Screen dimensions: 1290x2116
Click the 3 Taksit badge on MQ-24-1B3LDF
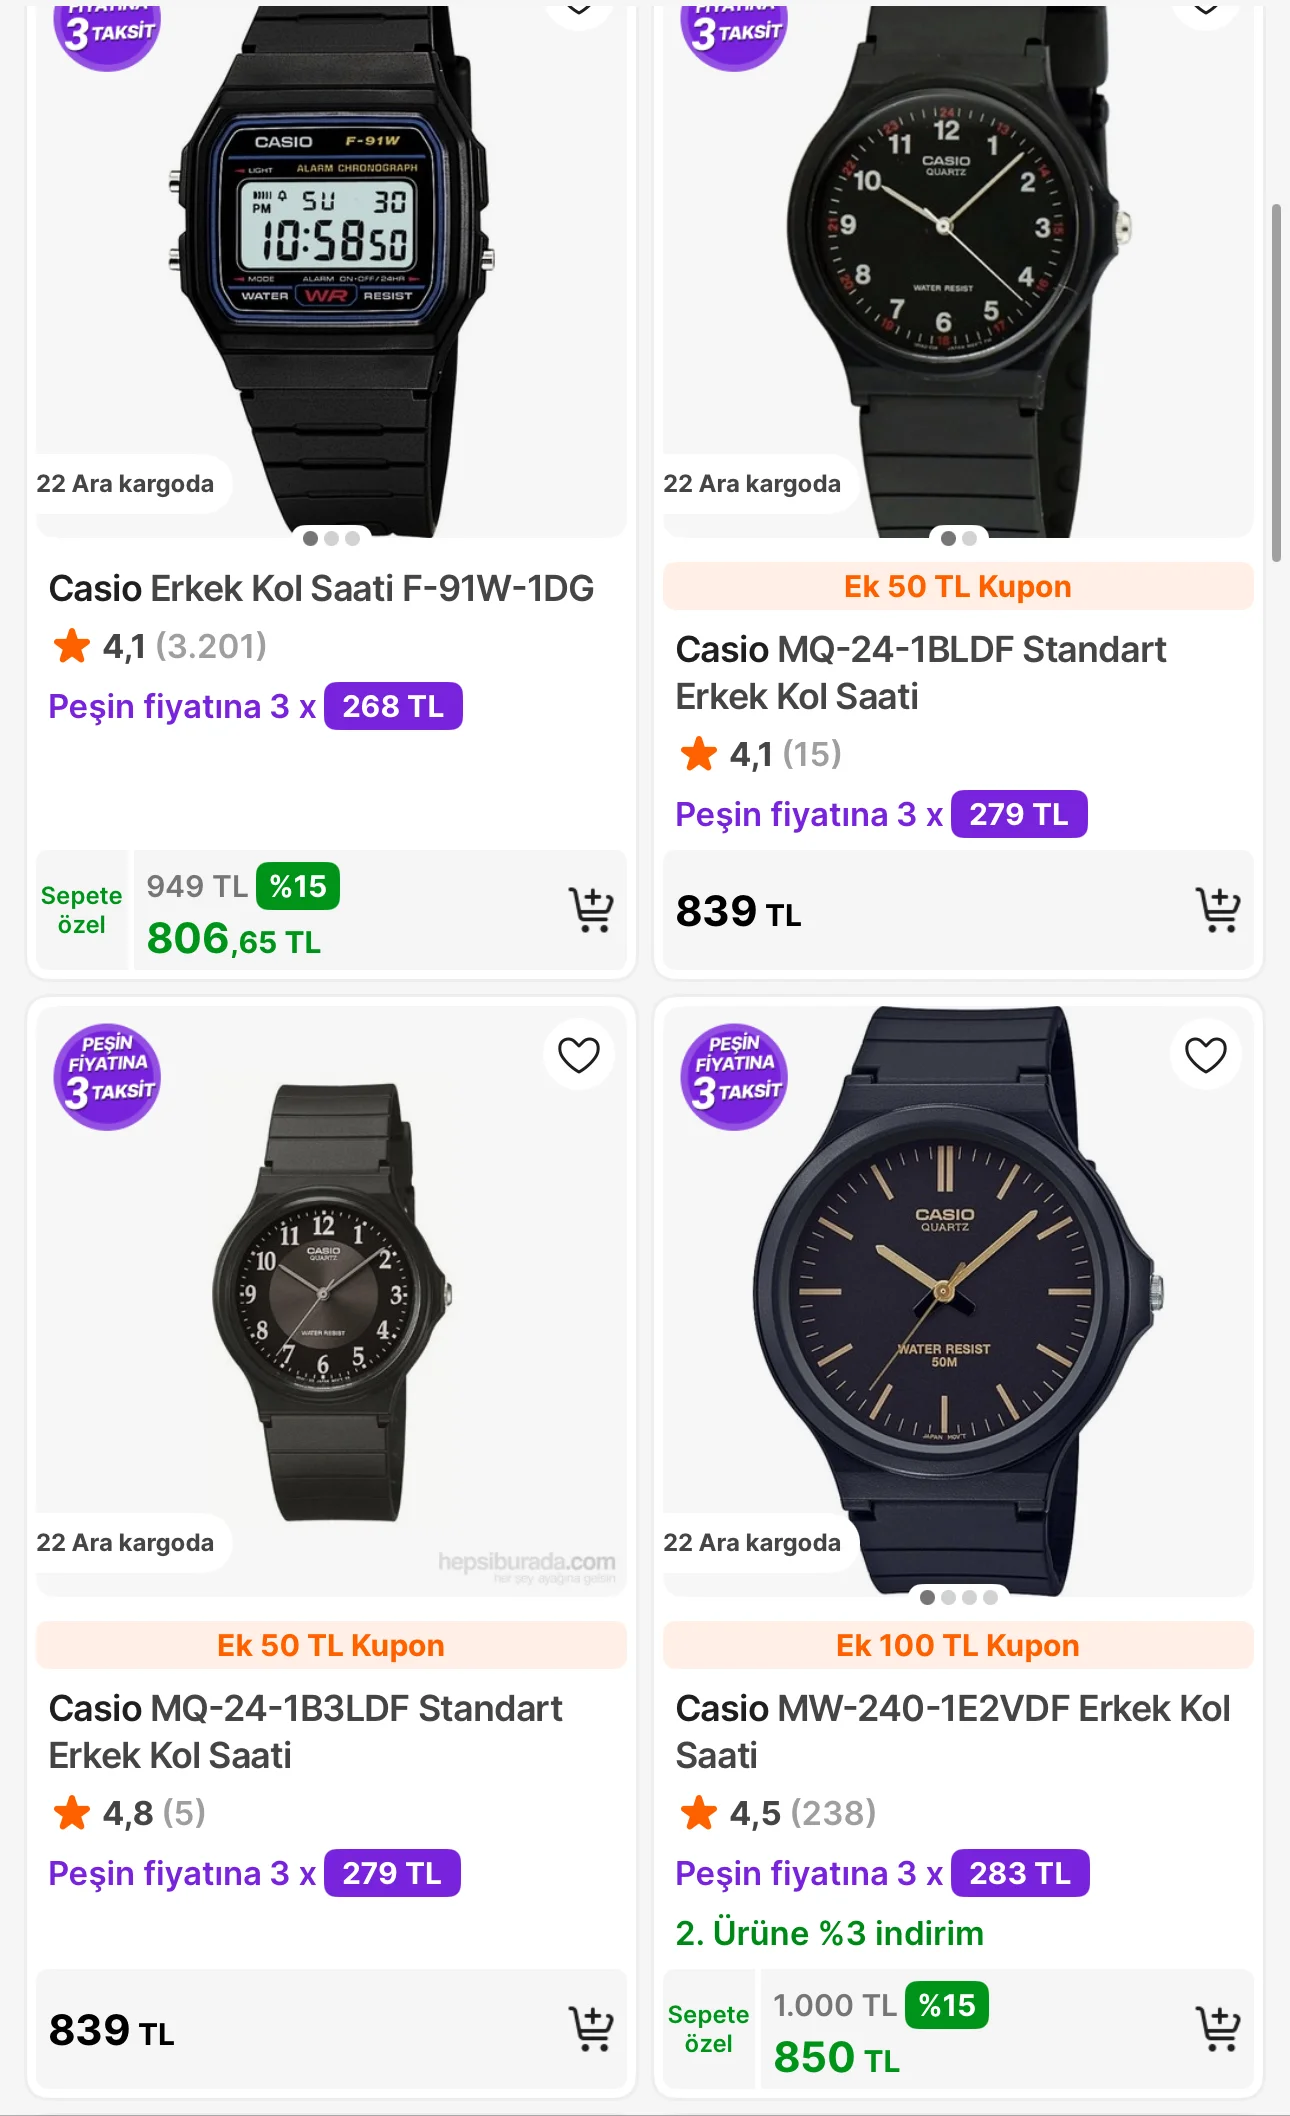[x=107, y=1077]
